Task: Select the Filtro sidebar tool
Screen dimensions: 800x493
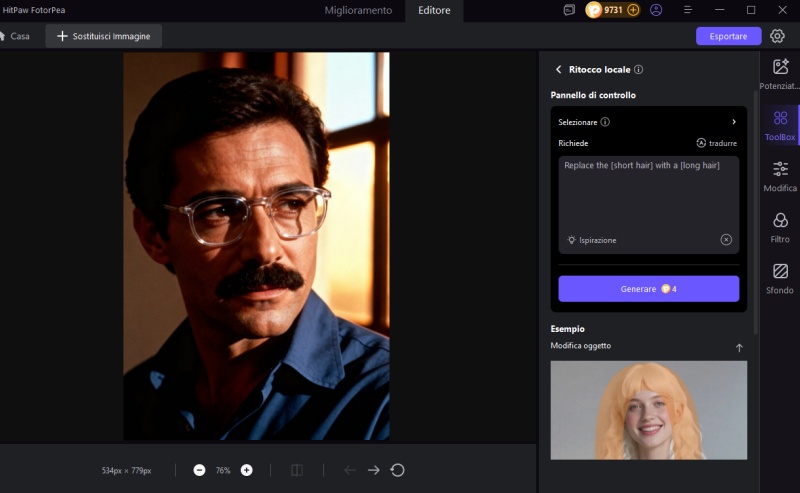Action: point(780,227)
